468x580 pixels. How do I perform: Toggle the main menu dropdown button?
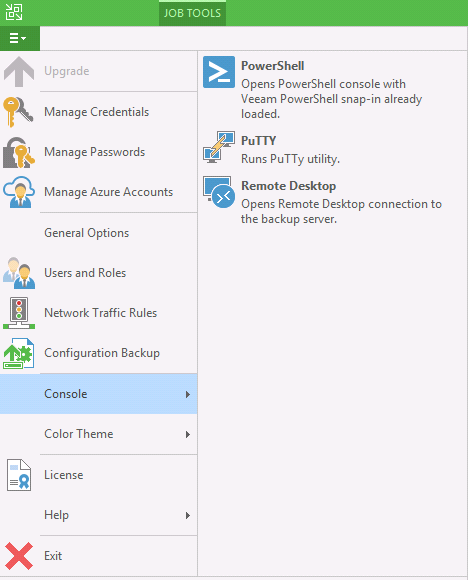20,38
